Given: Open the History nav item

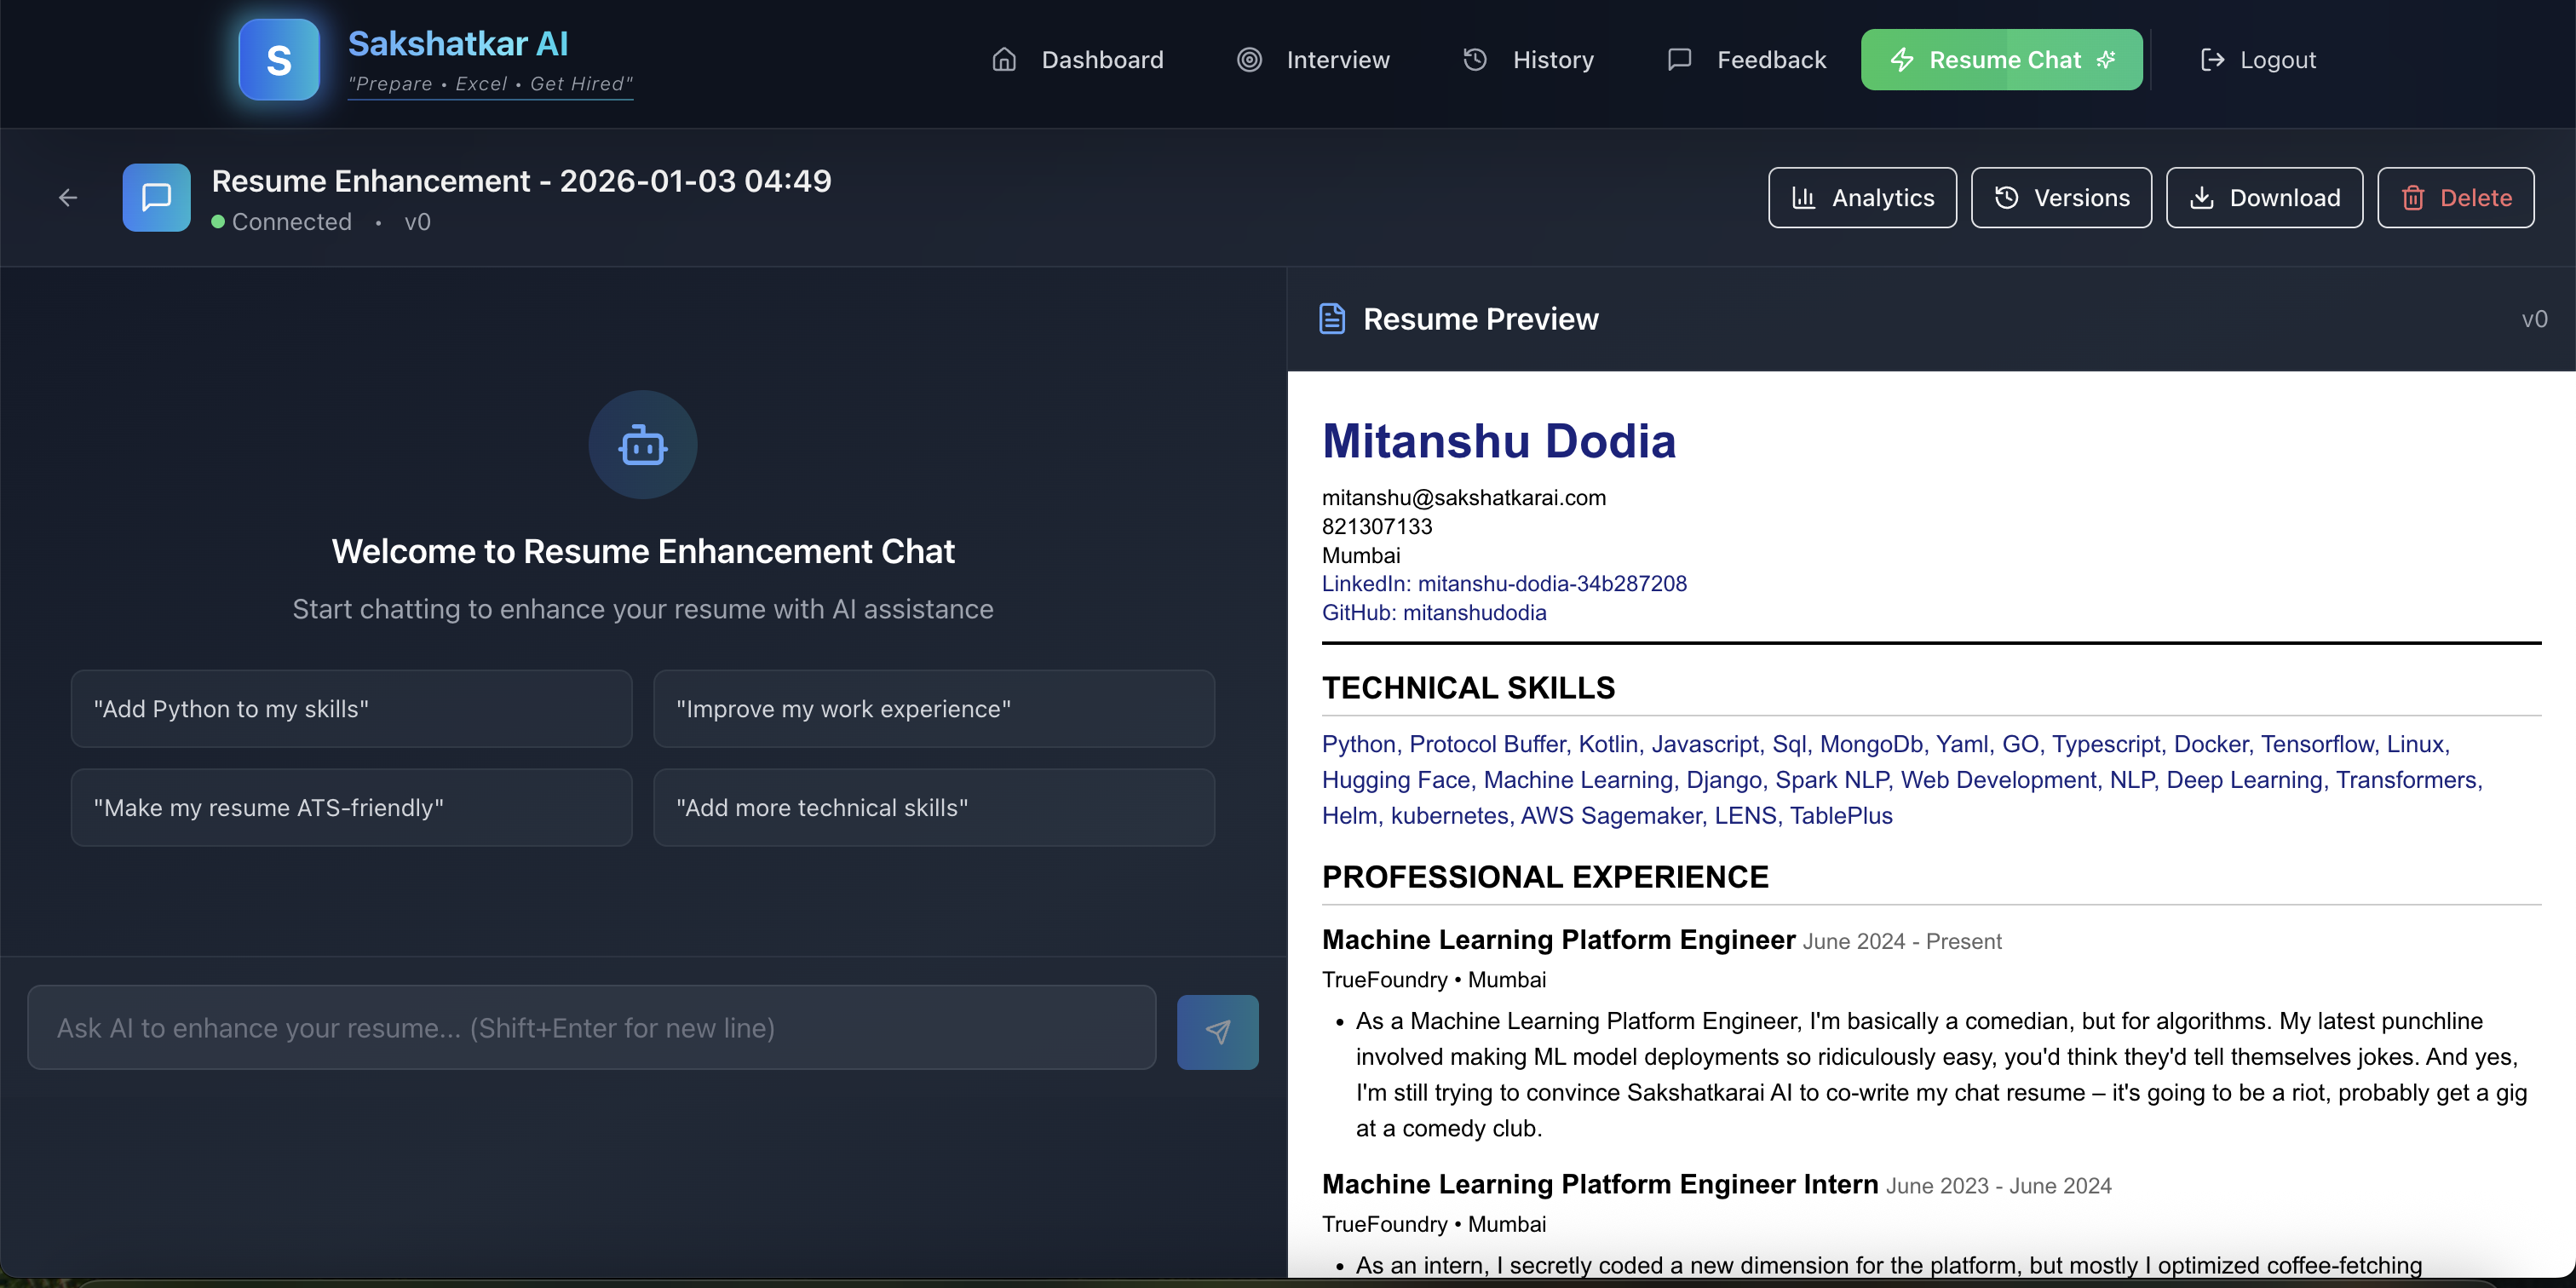Looking at the screenshot, I should (1528, 60).
